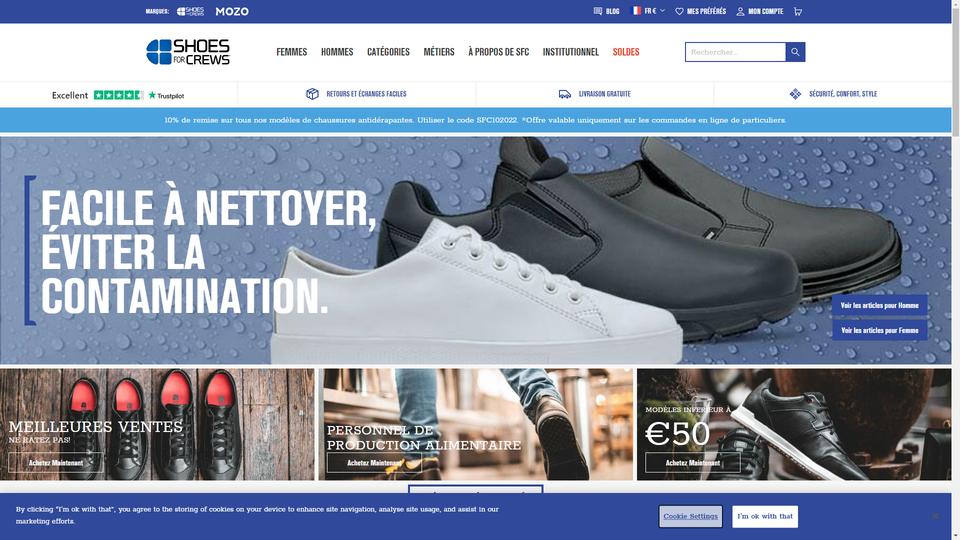Open Cookie Settings
960x540 pixels.
pos(691,517)
